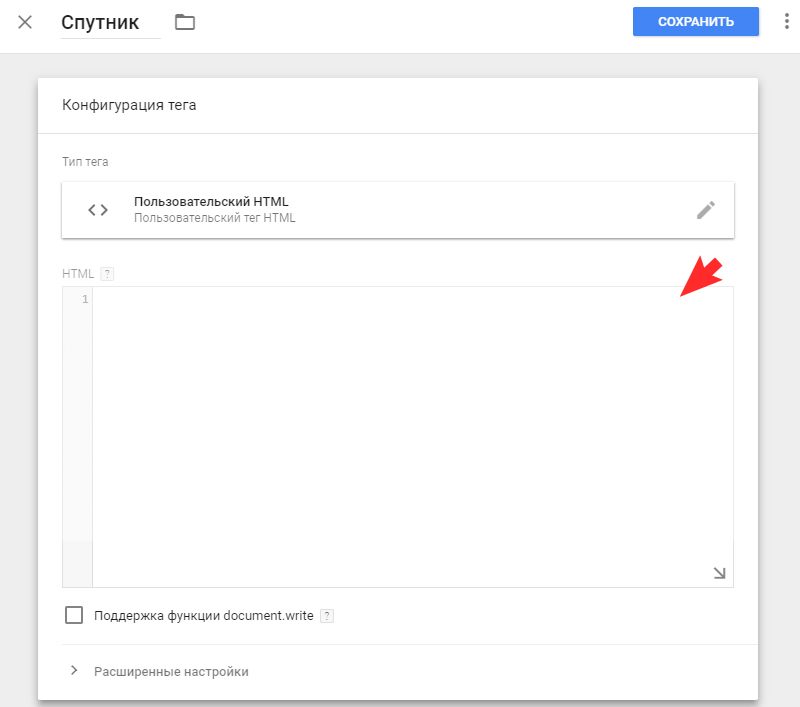
Task: Click line number 1 in the editor gutter
Action: point(85,299)
